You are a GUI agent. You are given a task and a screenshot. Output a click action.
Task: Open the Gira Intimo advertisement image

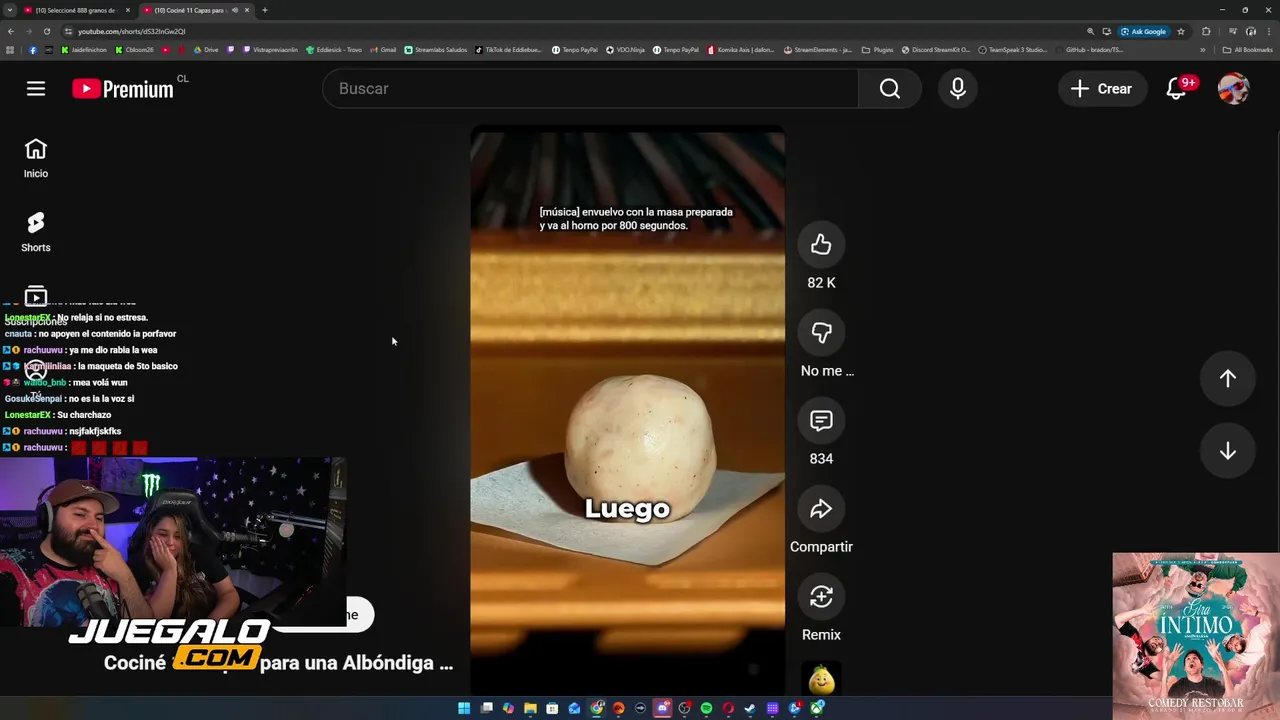click(1196, 636)
